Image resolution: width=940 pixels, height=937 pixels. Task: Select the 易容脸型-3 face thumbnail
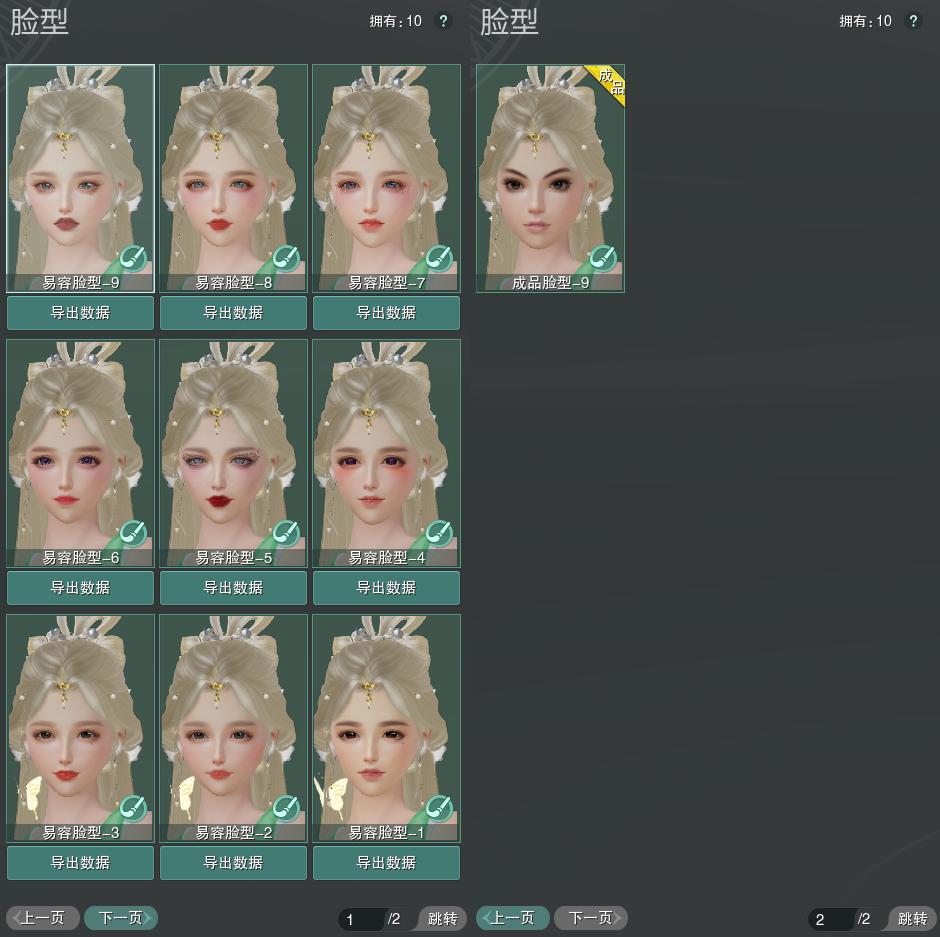80,728
